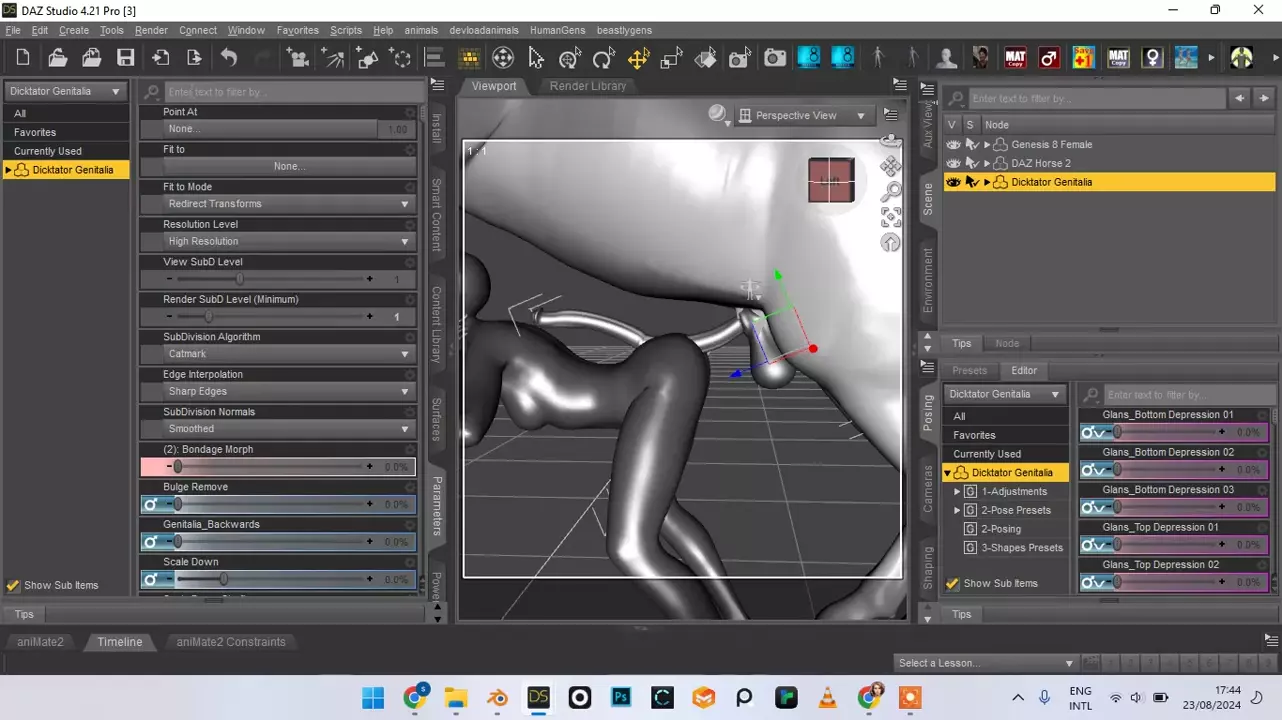Click the Undo arrow in the toolbar

[229, 58]
